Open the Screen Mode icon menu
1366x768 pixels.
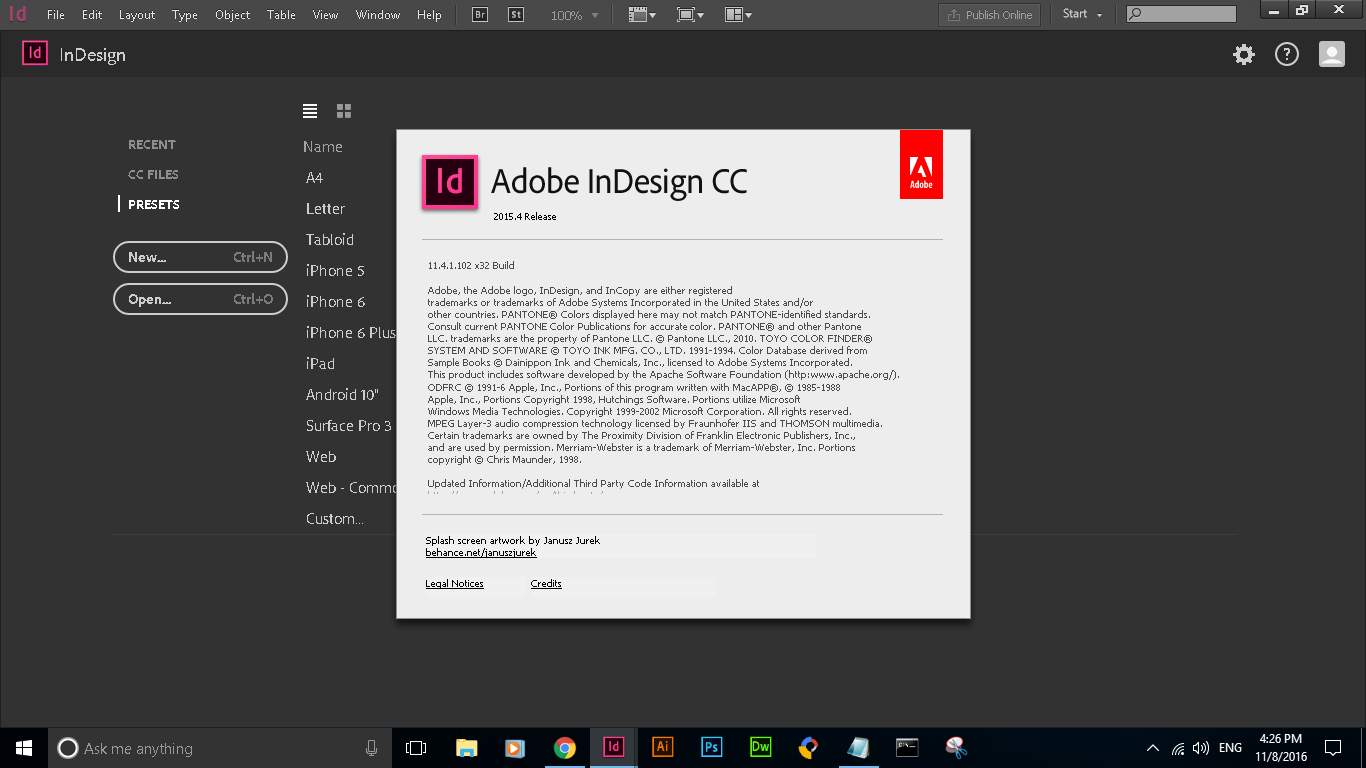pos(690,15)
